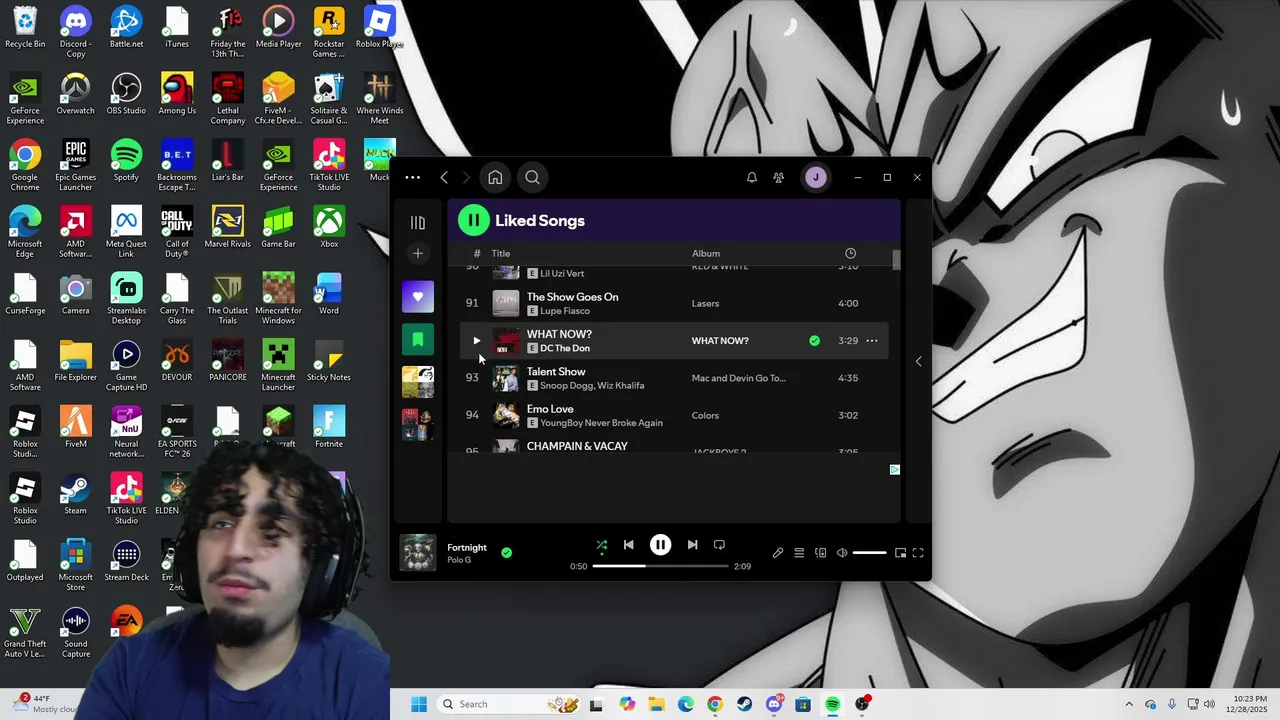Pause using the green Liked Songs button

pyautogui.click(x=474, y=220)
